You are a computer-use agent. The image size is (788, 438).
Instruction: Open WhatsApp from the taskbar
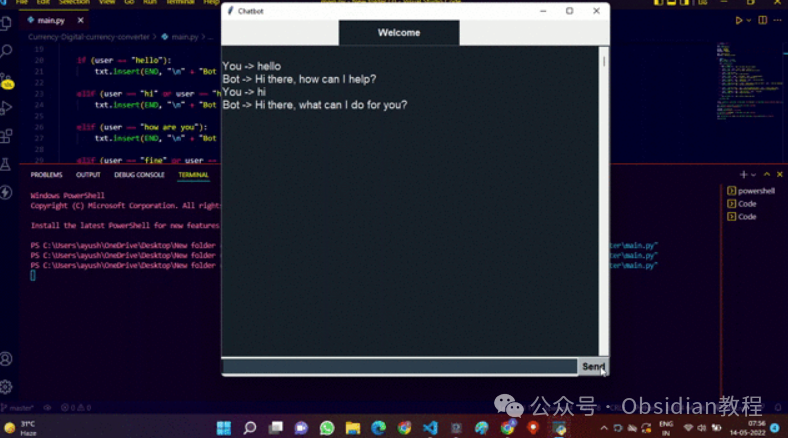click(327, 428)
